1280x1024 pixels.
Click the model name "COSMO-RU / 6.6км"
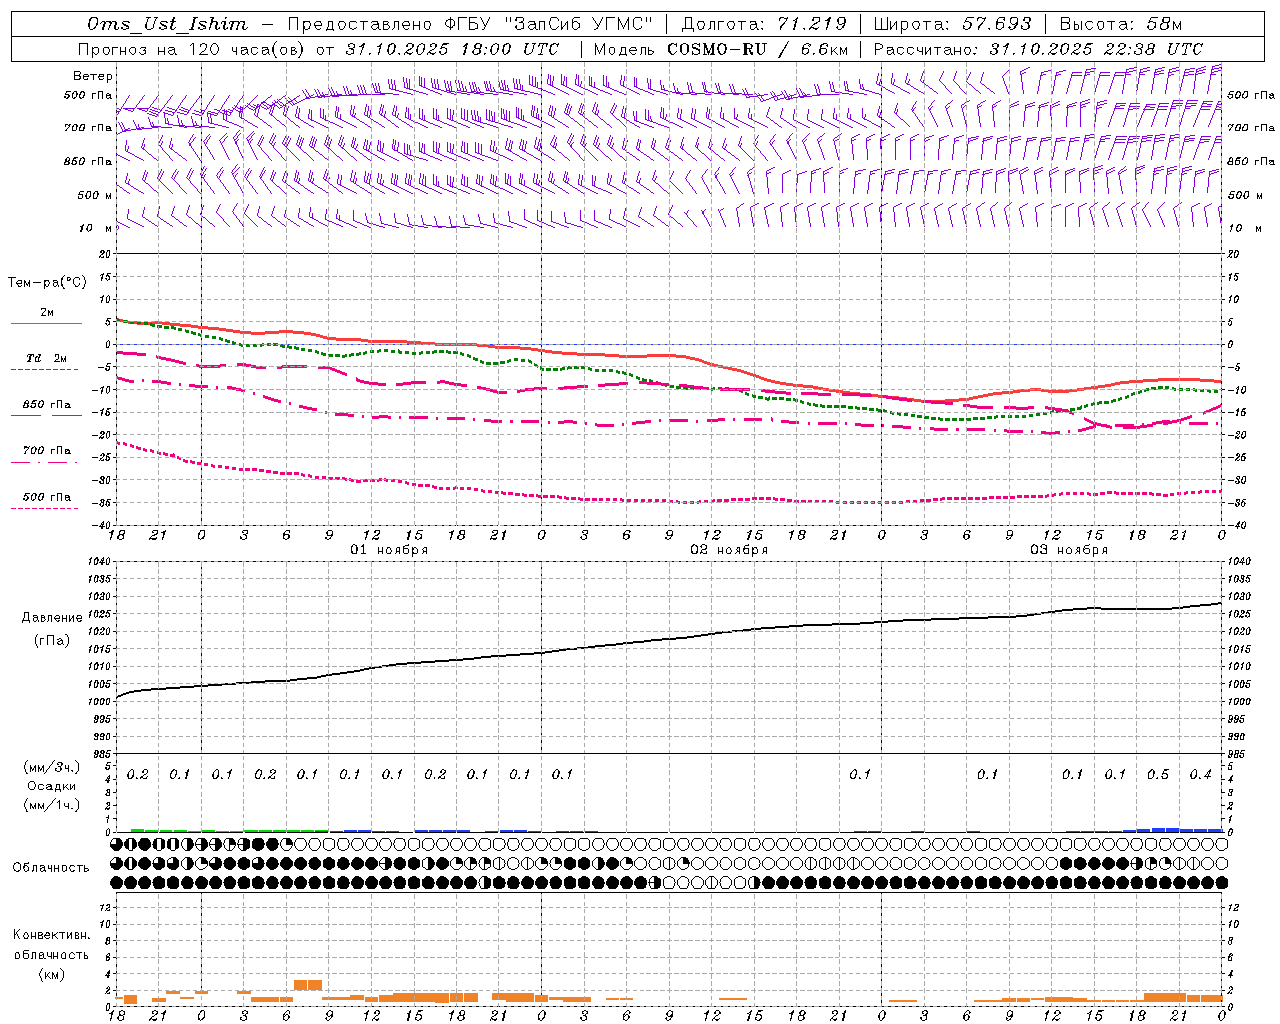pos(757,49)
